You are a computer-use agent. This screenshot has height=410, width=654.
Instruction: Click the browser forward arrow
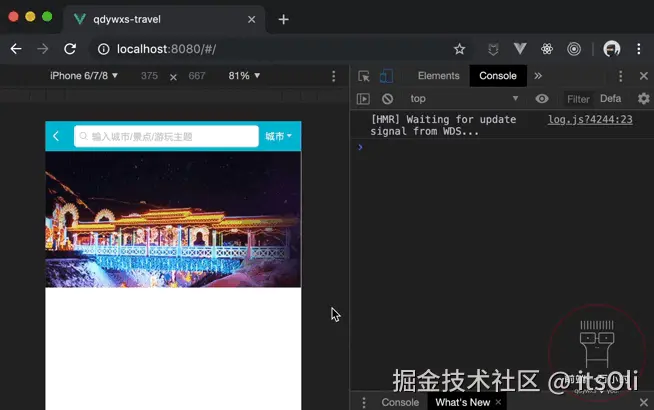click(43, 49)
